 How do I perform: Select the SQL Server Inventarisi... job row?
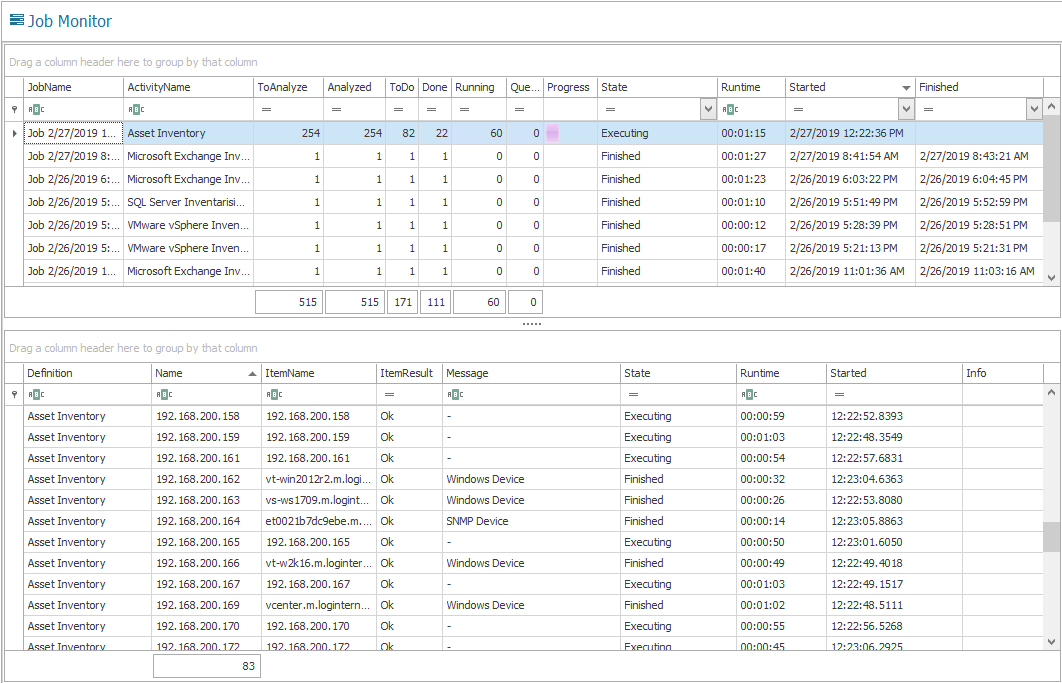click(533, 202)
